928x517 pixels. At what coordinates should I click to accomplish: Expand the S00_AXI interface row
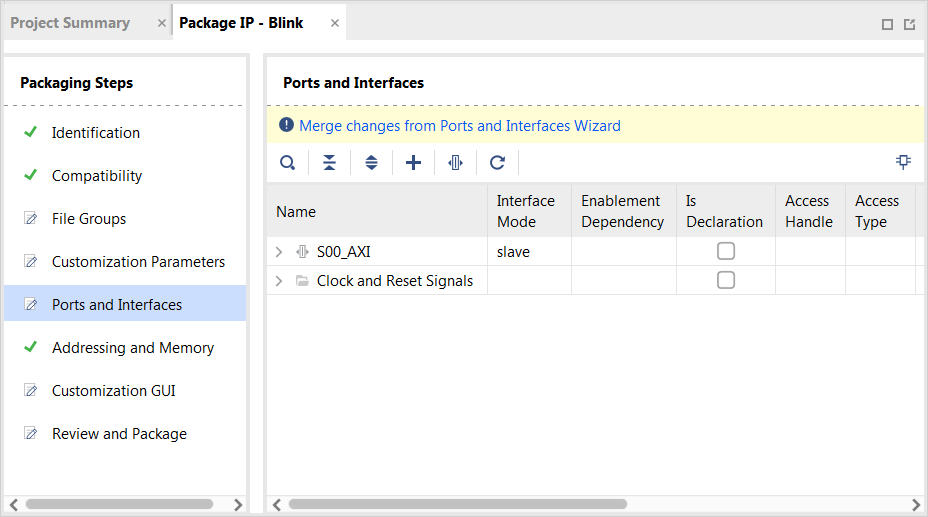pyautogui.click(x=279, y=252)
